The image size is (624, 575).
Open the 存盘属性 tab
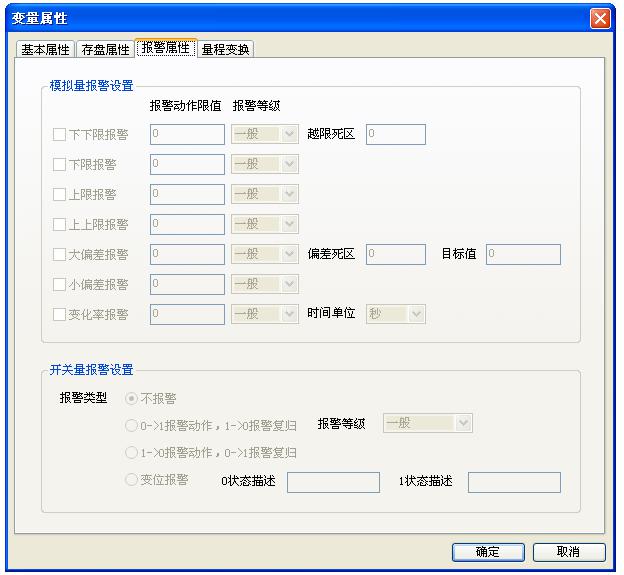tap(105, 49)
